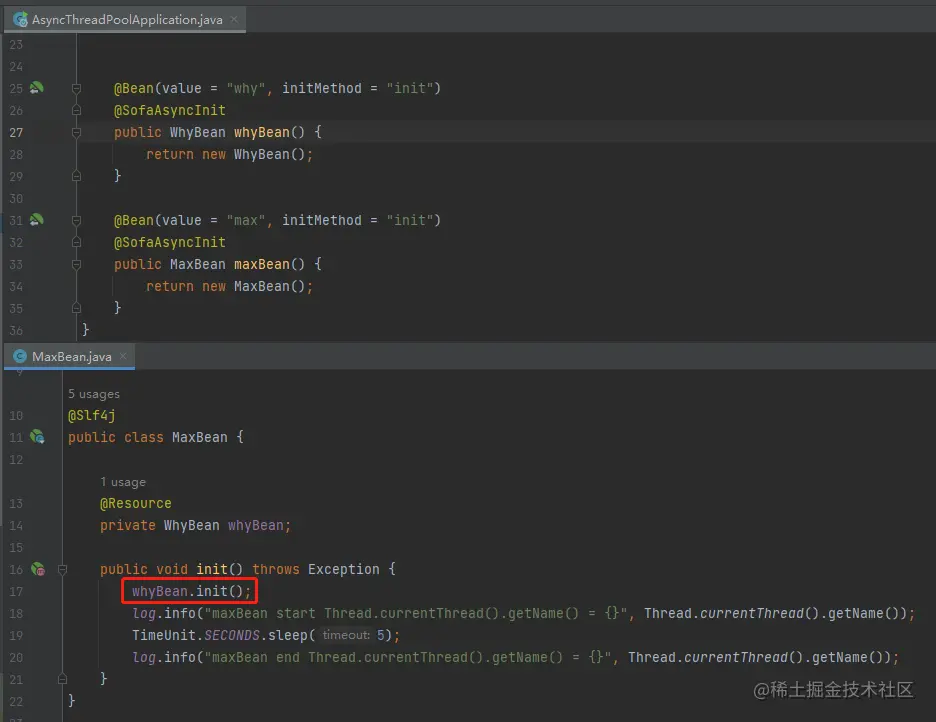Viewport: 936px width, 722px height.
Task: Open the '5 usages' hint above MaxBean
Action: (x=94, y=394)
